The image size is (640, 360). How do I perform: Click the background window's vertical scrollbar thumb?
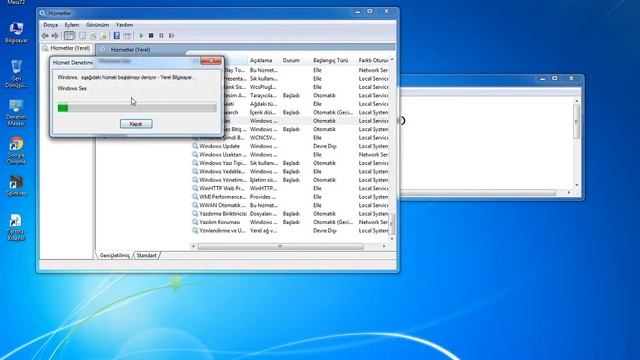[x=576, y=122]
